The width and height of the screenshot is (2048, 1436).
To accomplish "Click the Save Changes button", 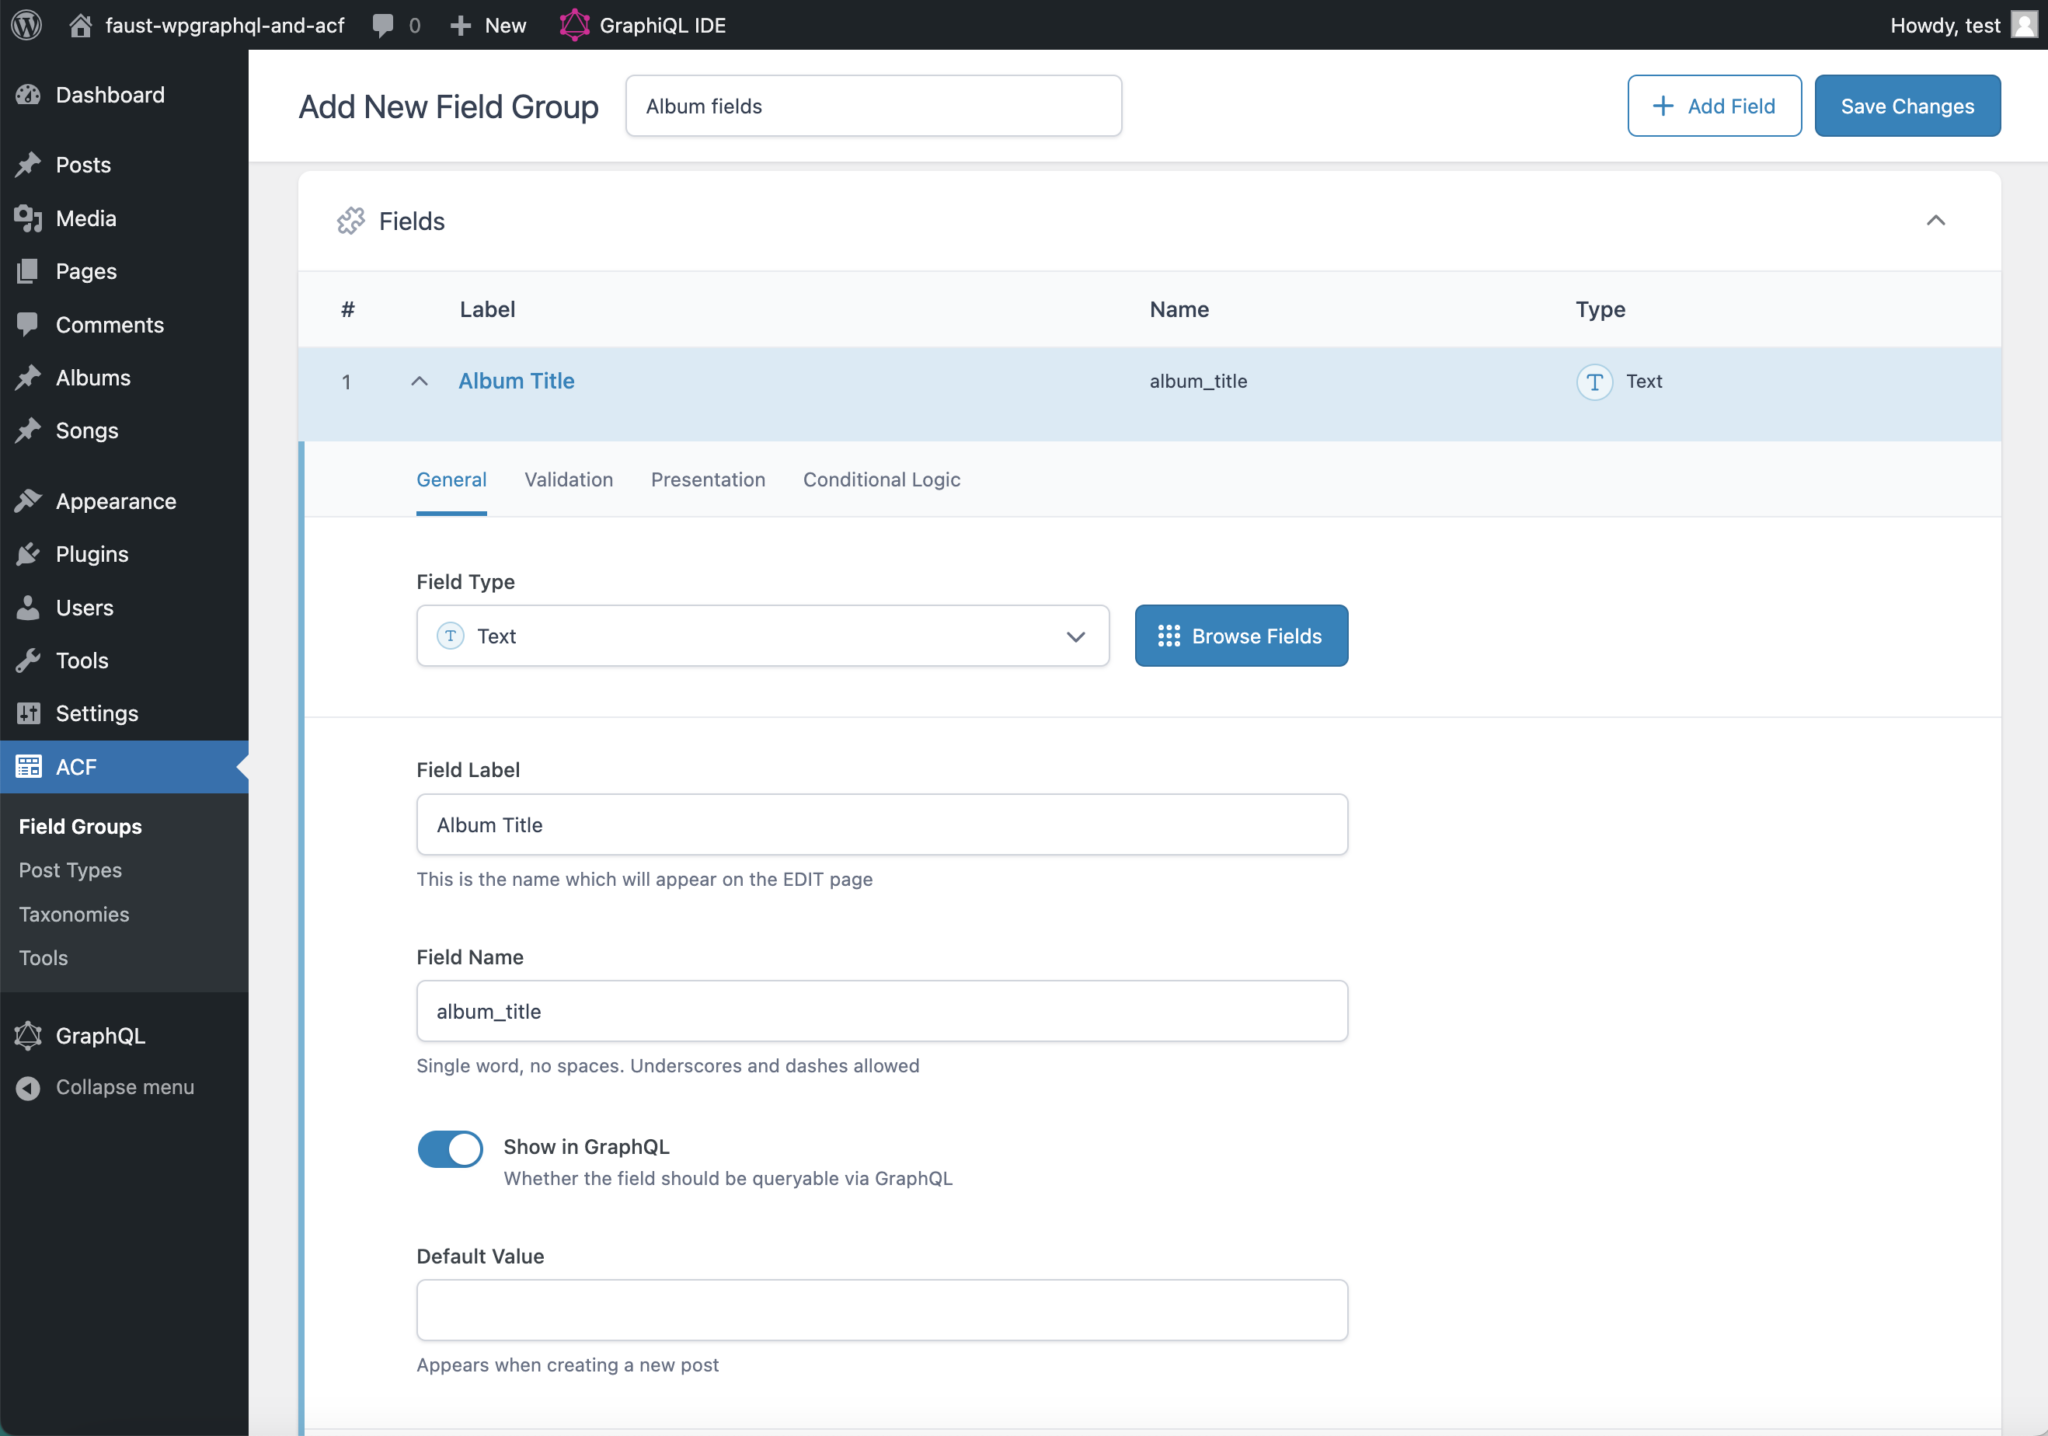I will [1907, 106].
